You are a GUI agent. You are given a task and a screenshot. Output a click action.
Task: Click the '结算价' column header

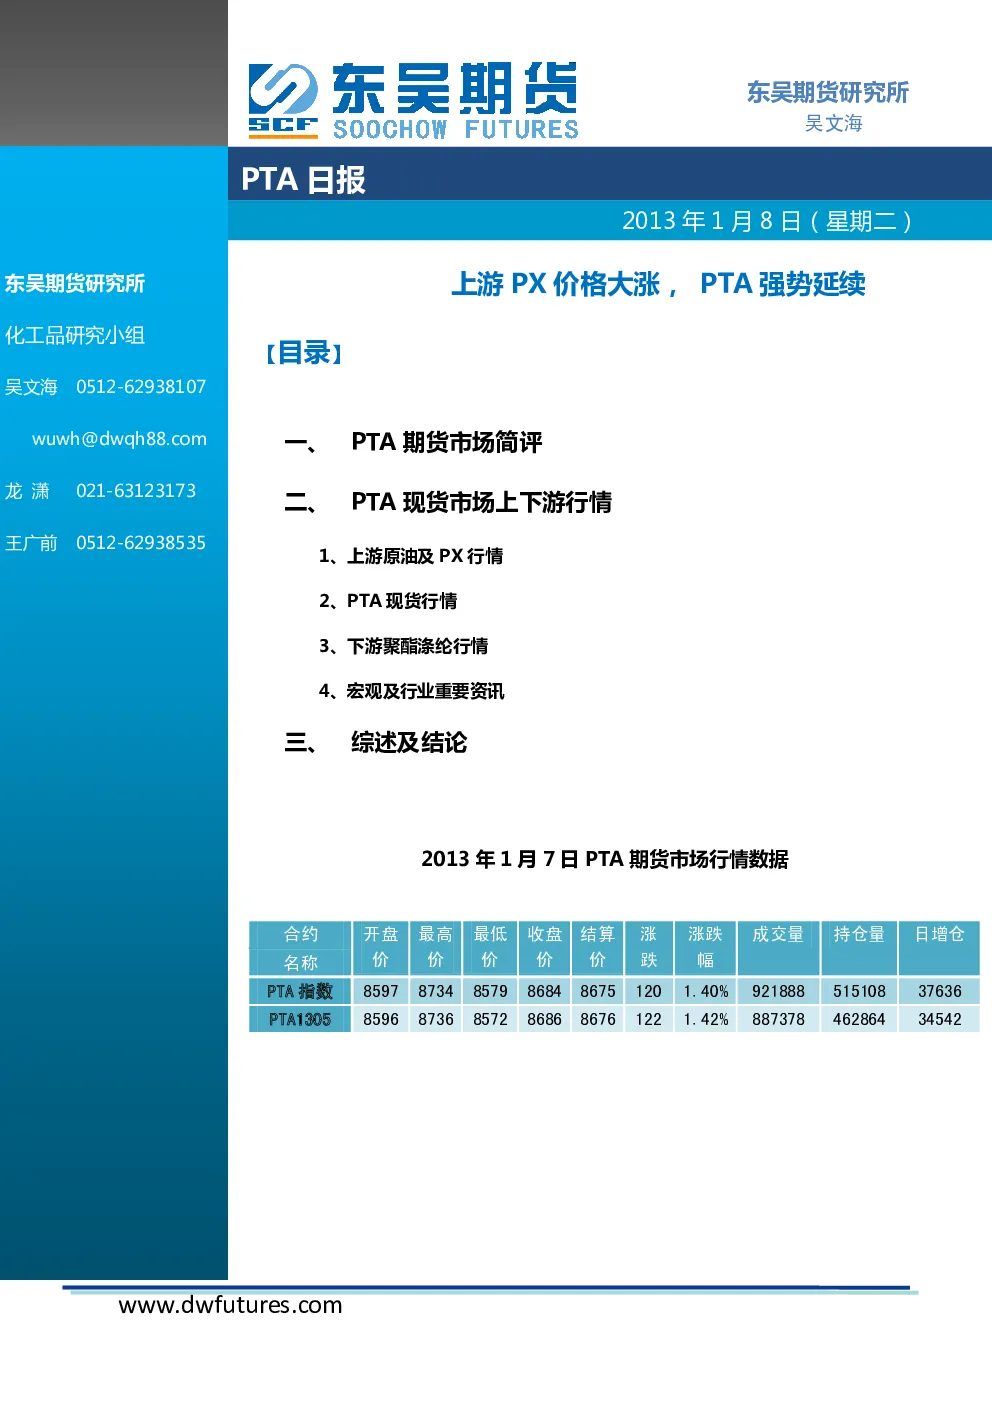pos(597,948)
